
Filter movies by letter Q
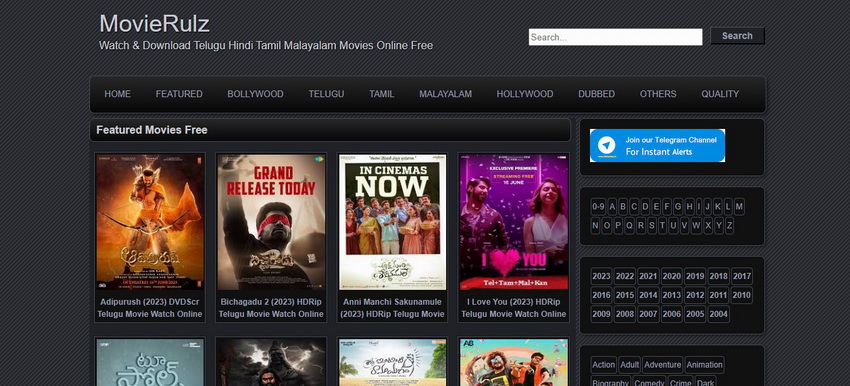point(629,226)
